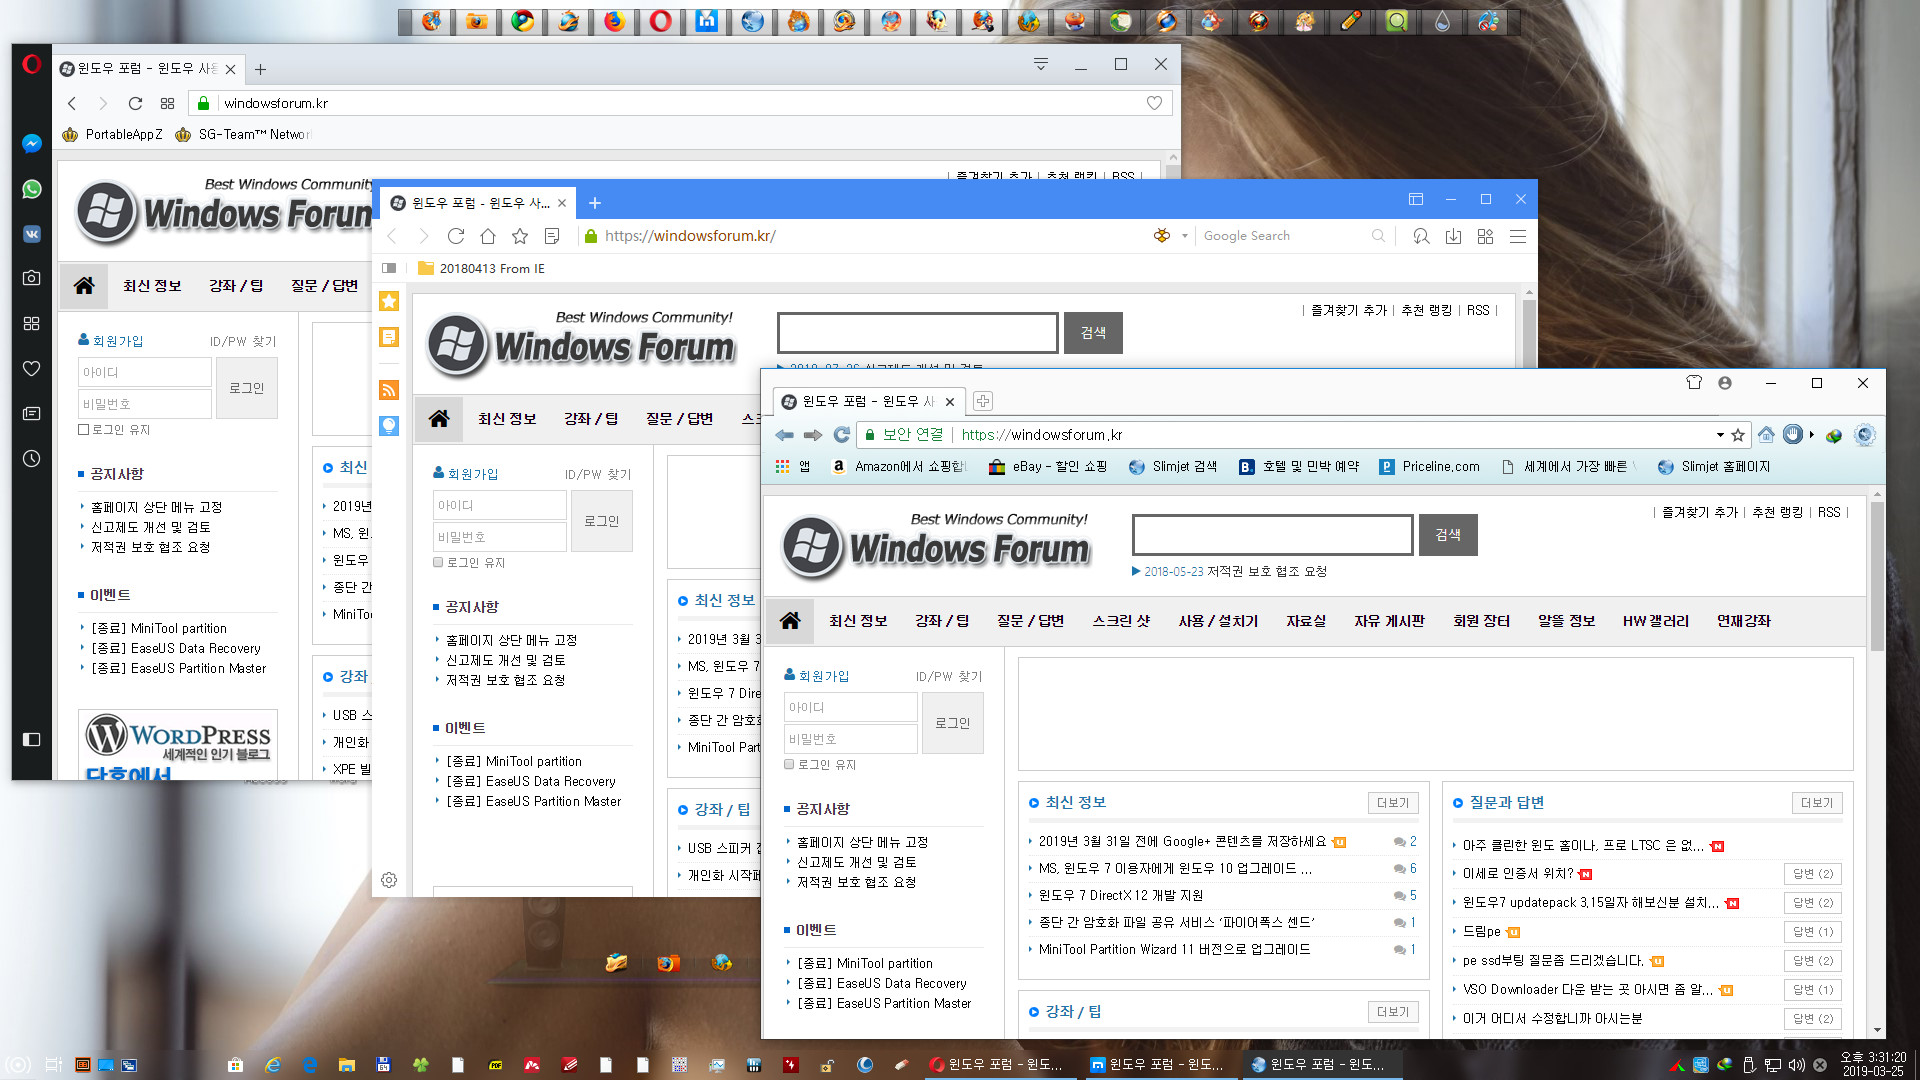The width and height of the screenshot is (1920, 1080).
Task: Click the home icon in the Maxthon toolbar
Action: (x=488, y=236)
